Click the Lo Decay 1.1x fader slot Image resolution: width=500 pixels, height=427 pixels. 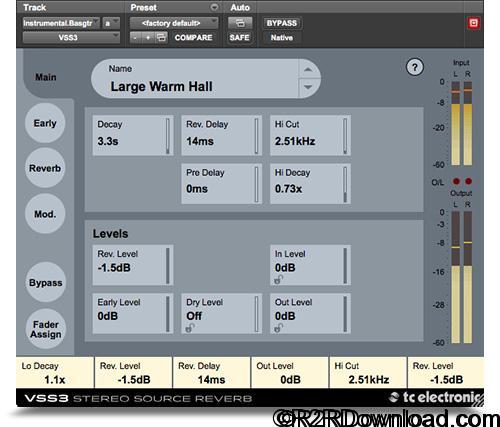point(55,372)
